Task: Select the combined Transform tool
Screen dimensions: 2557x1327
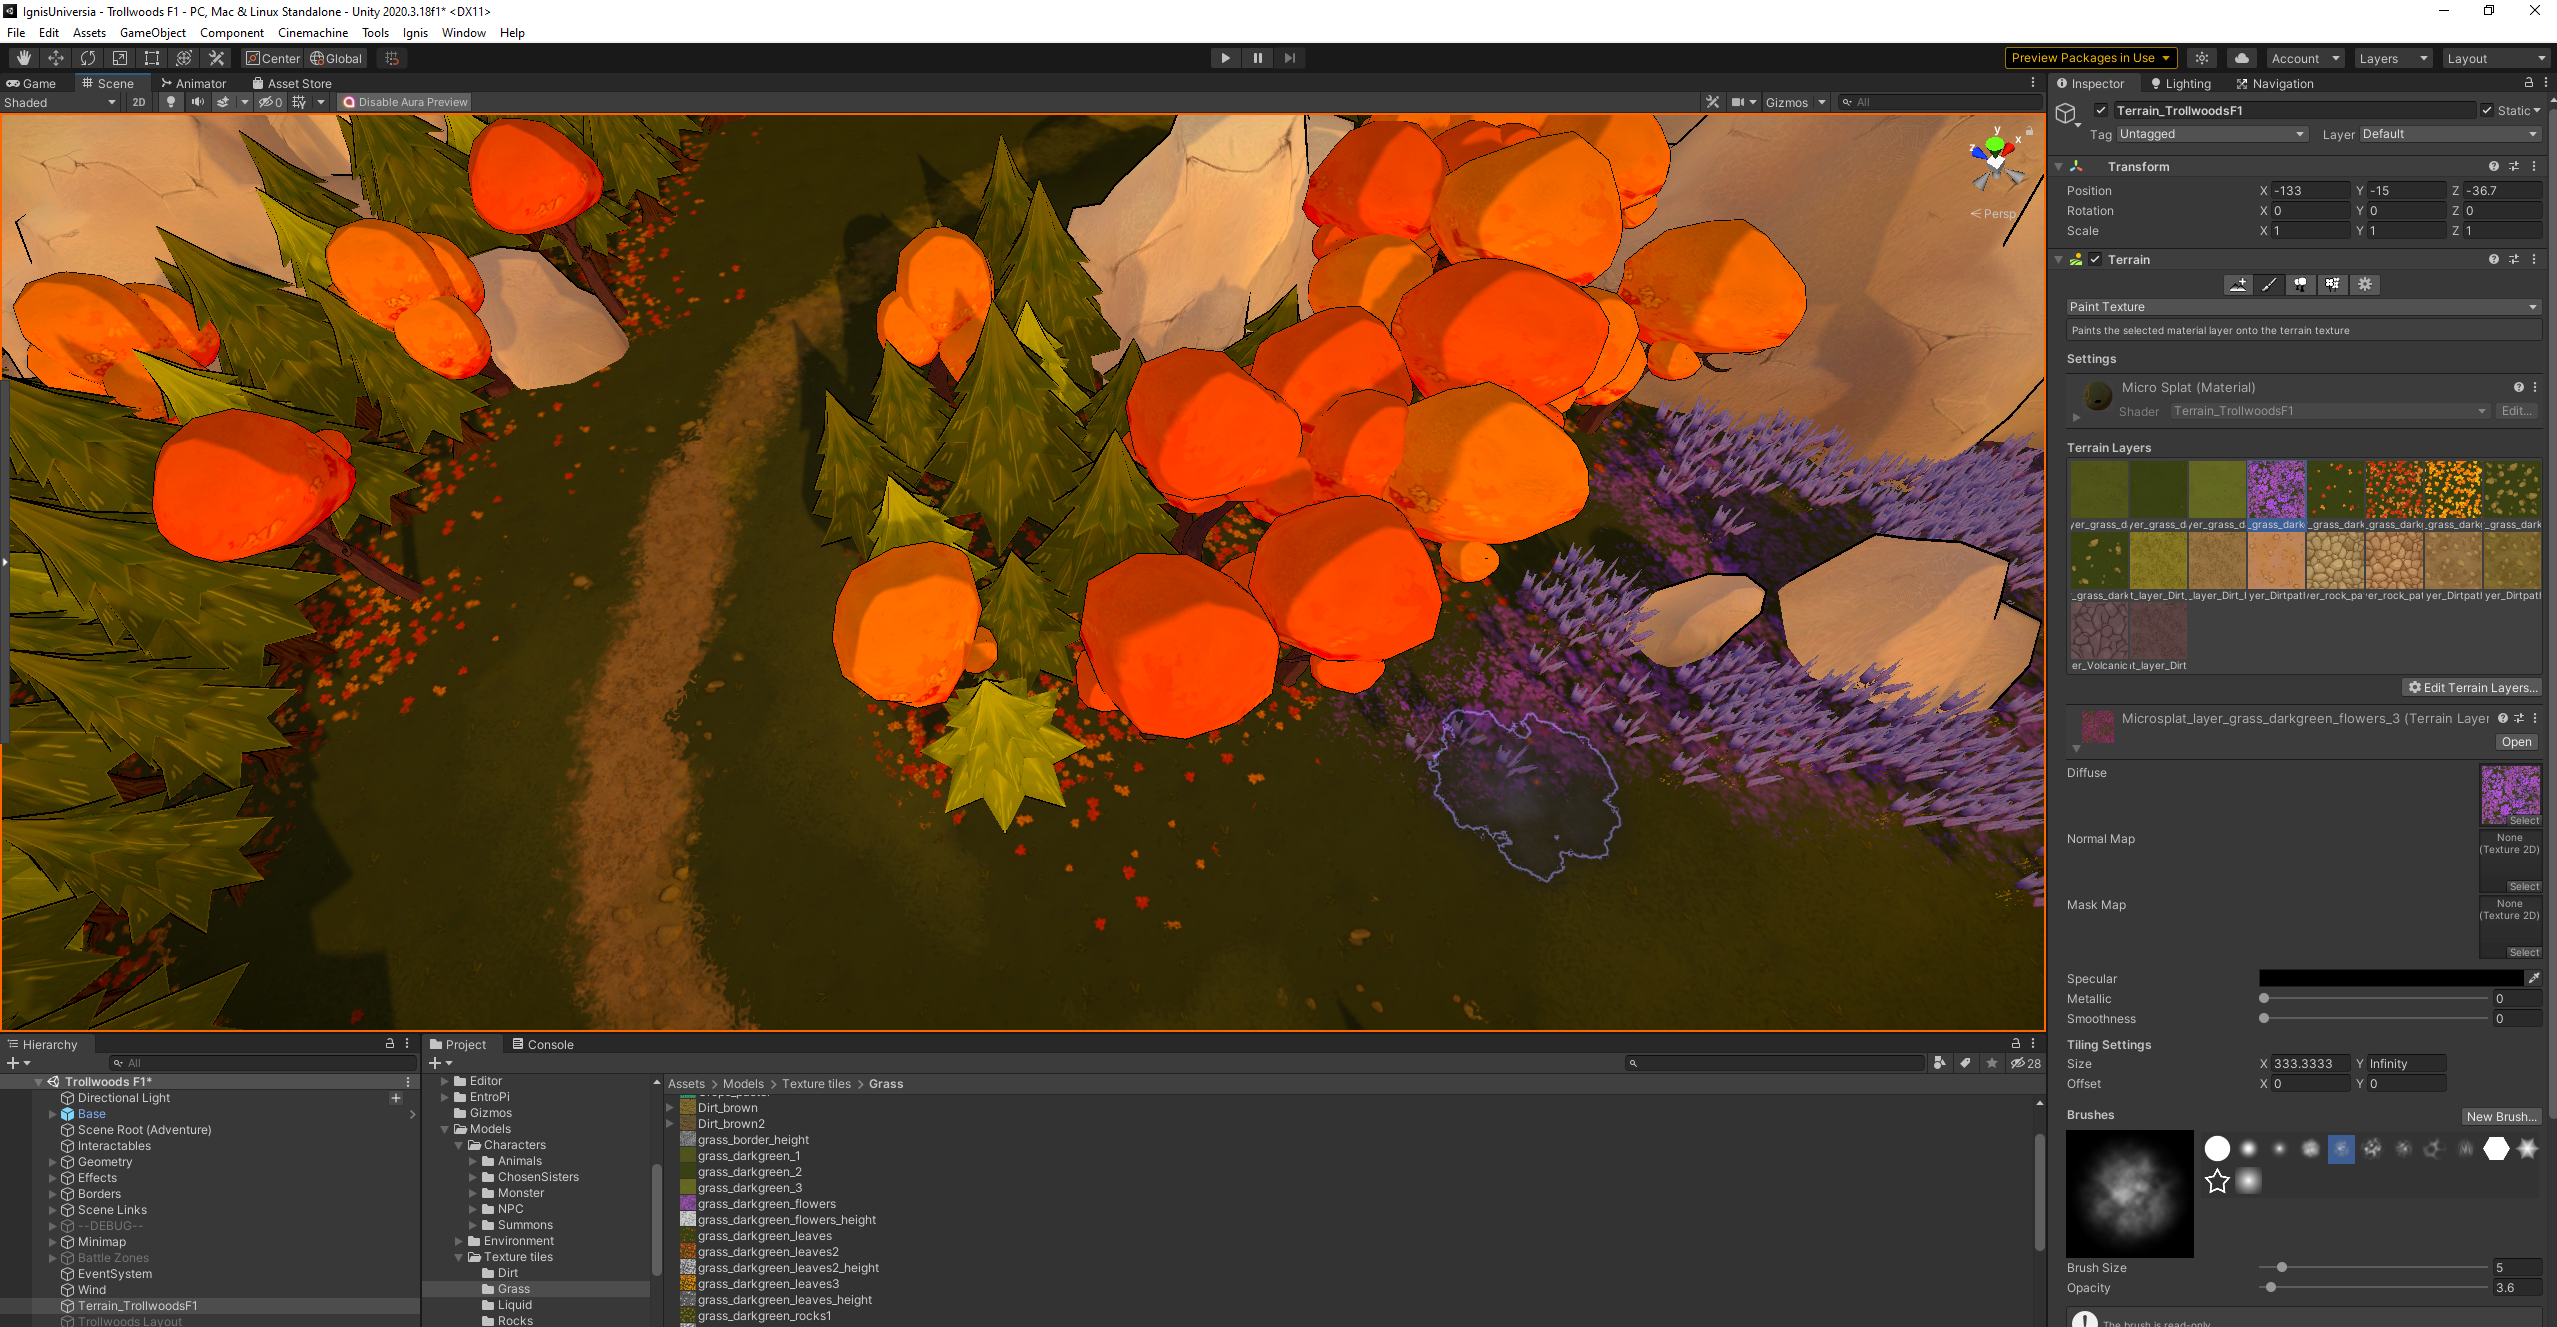Action: point(184,58)
